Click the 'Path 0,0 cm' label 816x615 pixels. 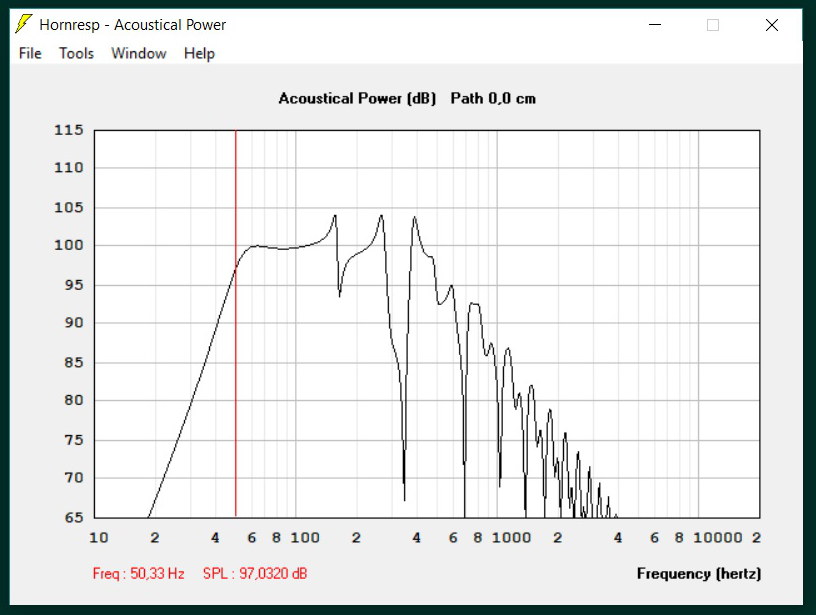click(493, 98)
